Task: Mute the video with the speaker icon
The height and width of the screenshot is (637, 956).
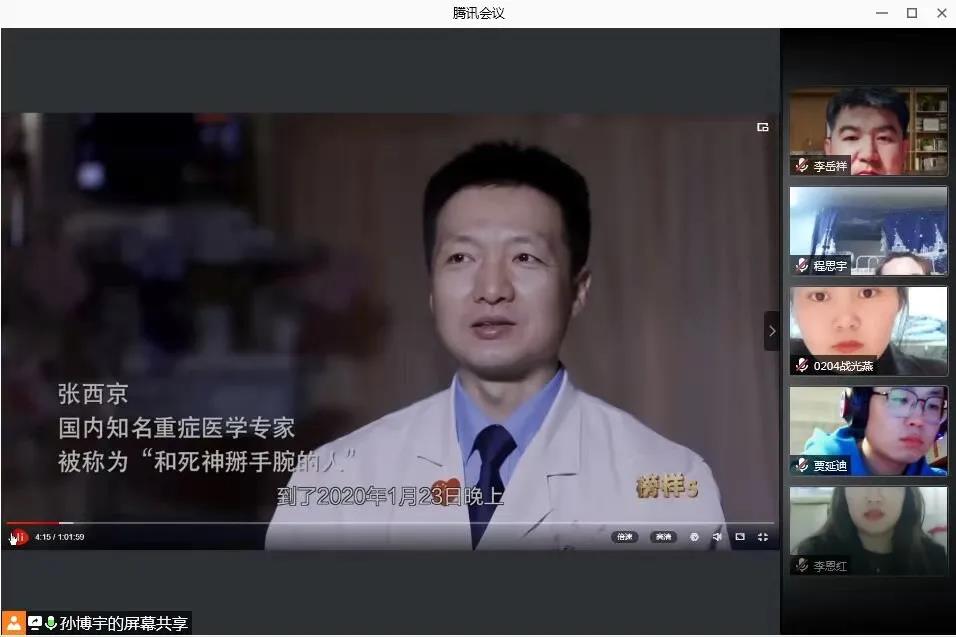Action: (x=717, y=537)
